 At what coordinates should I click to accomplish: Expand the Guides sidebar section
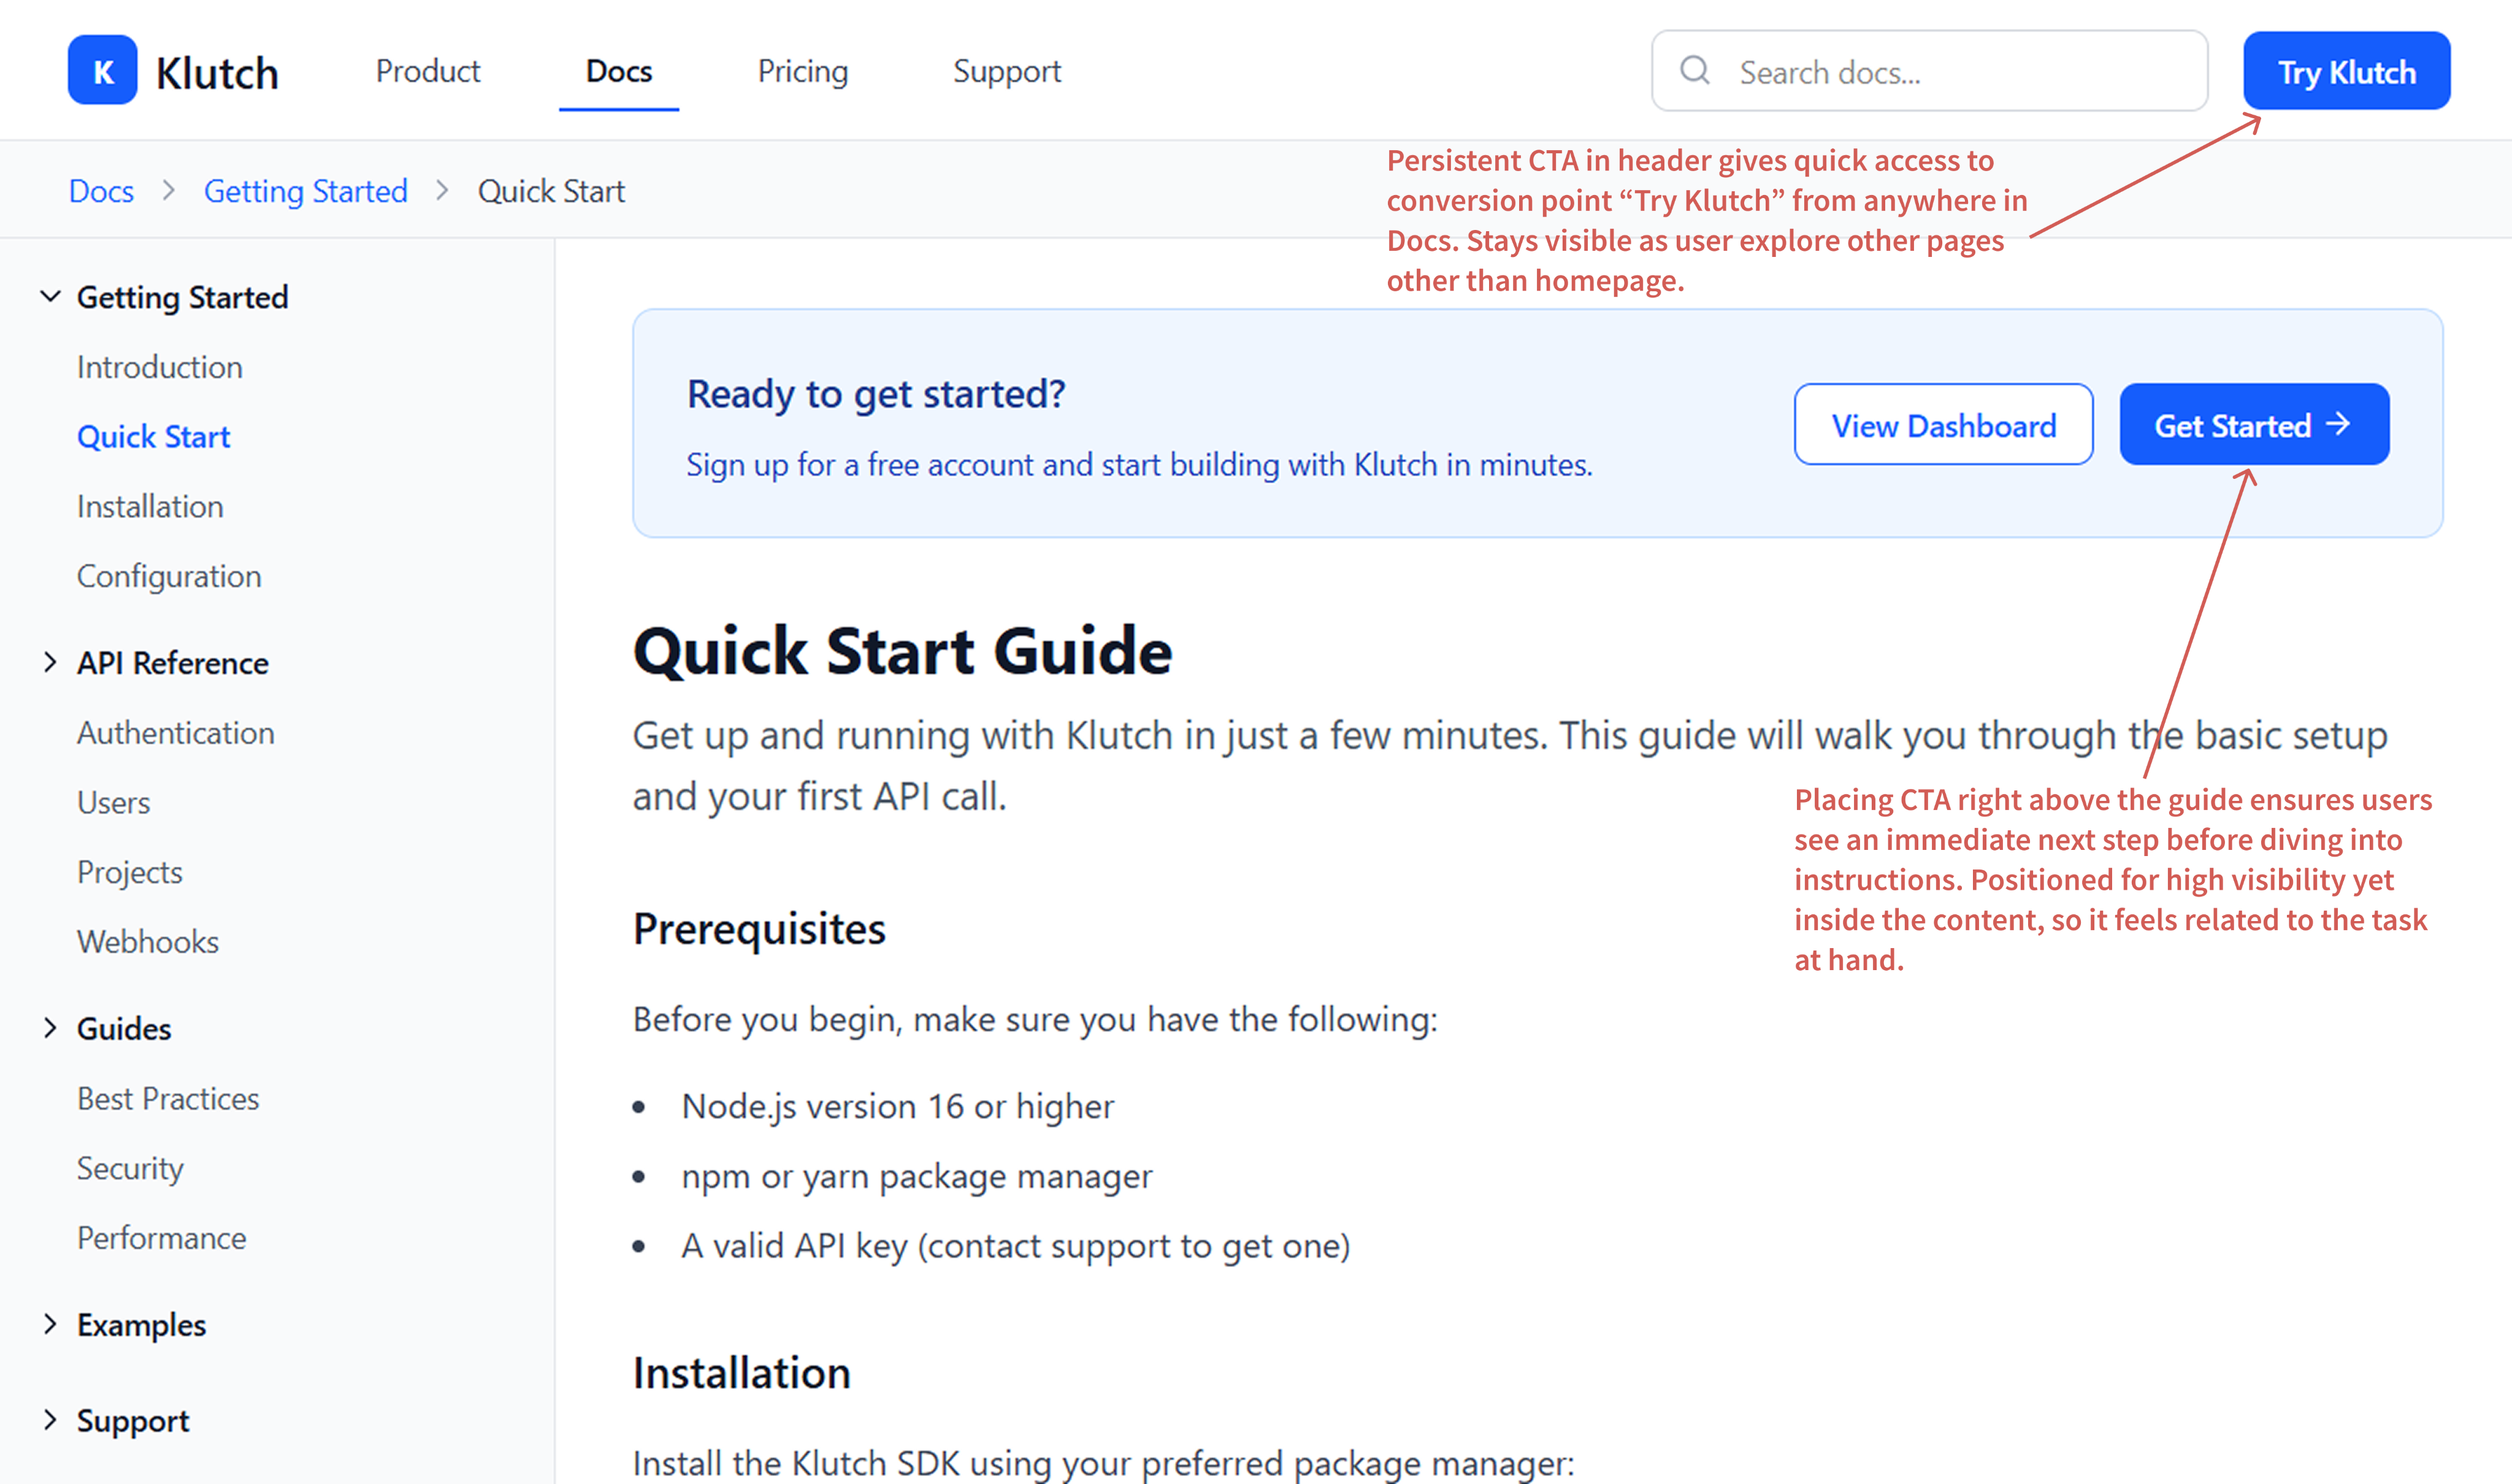[x=50, y=1027]
